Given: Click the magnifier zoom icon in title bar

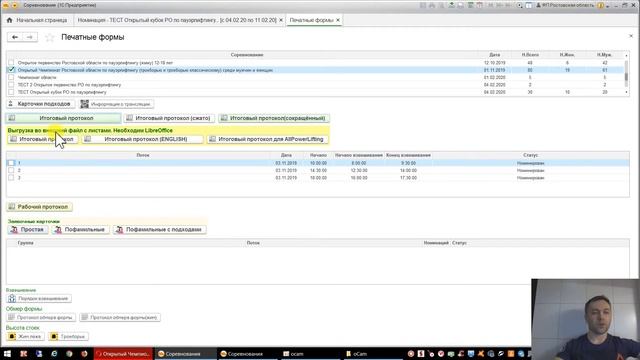Looking at the screenshot, I should coord(520,5).
